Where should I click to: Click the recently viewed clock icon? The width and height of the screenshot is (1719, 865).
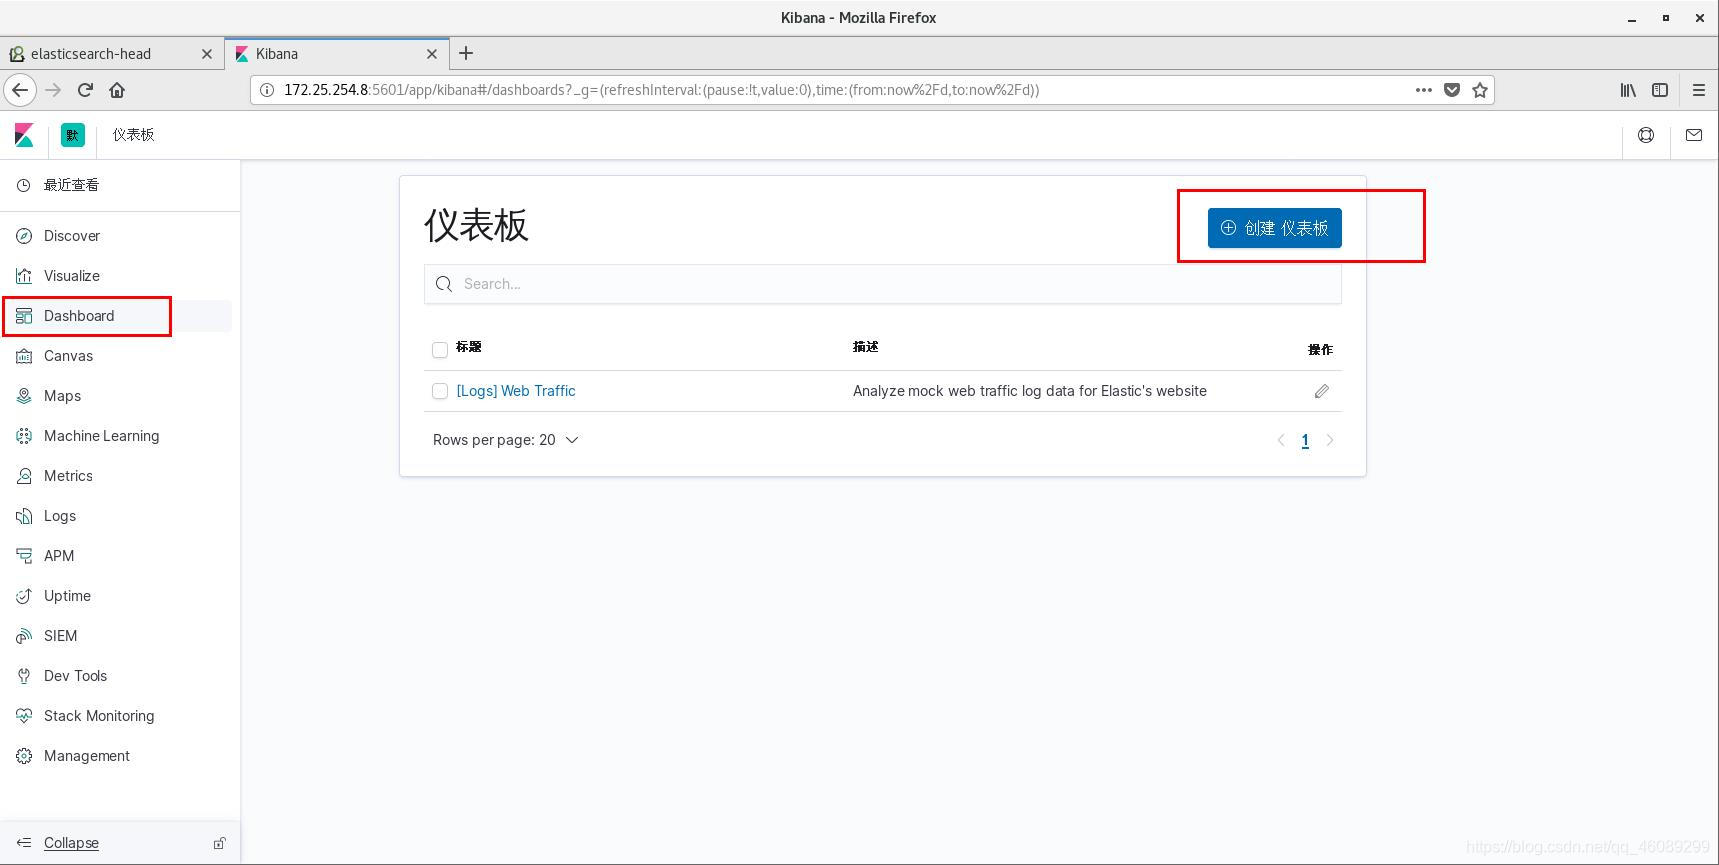pyautogui.click(x=24, y=185)
